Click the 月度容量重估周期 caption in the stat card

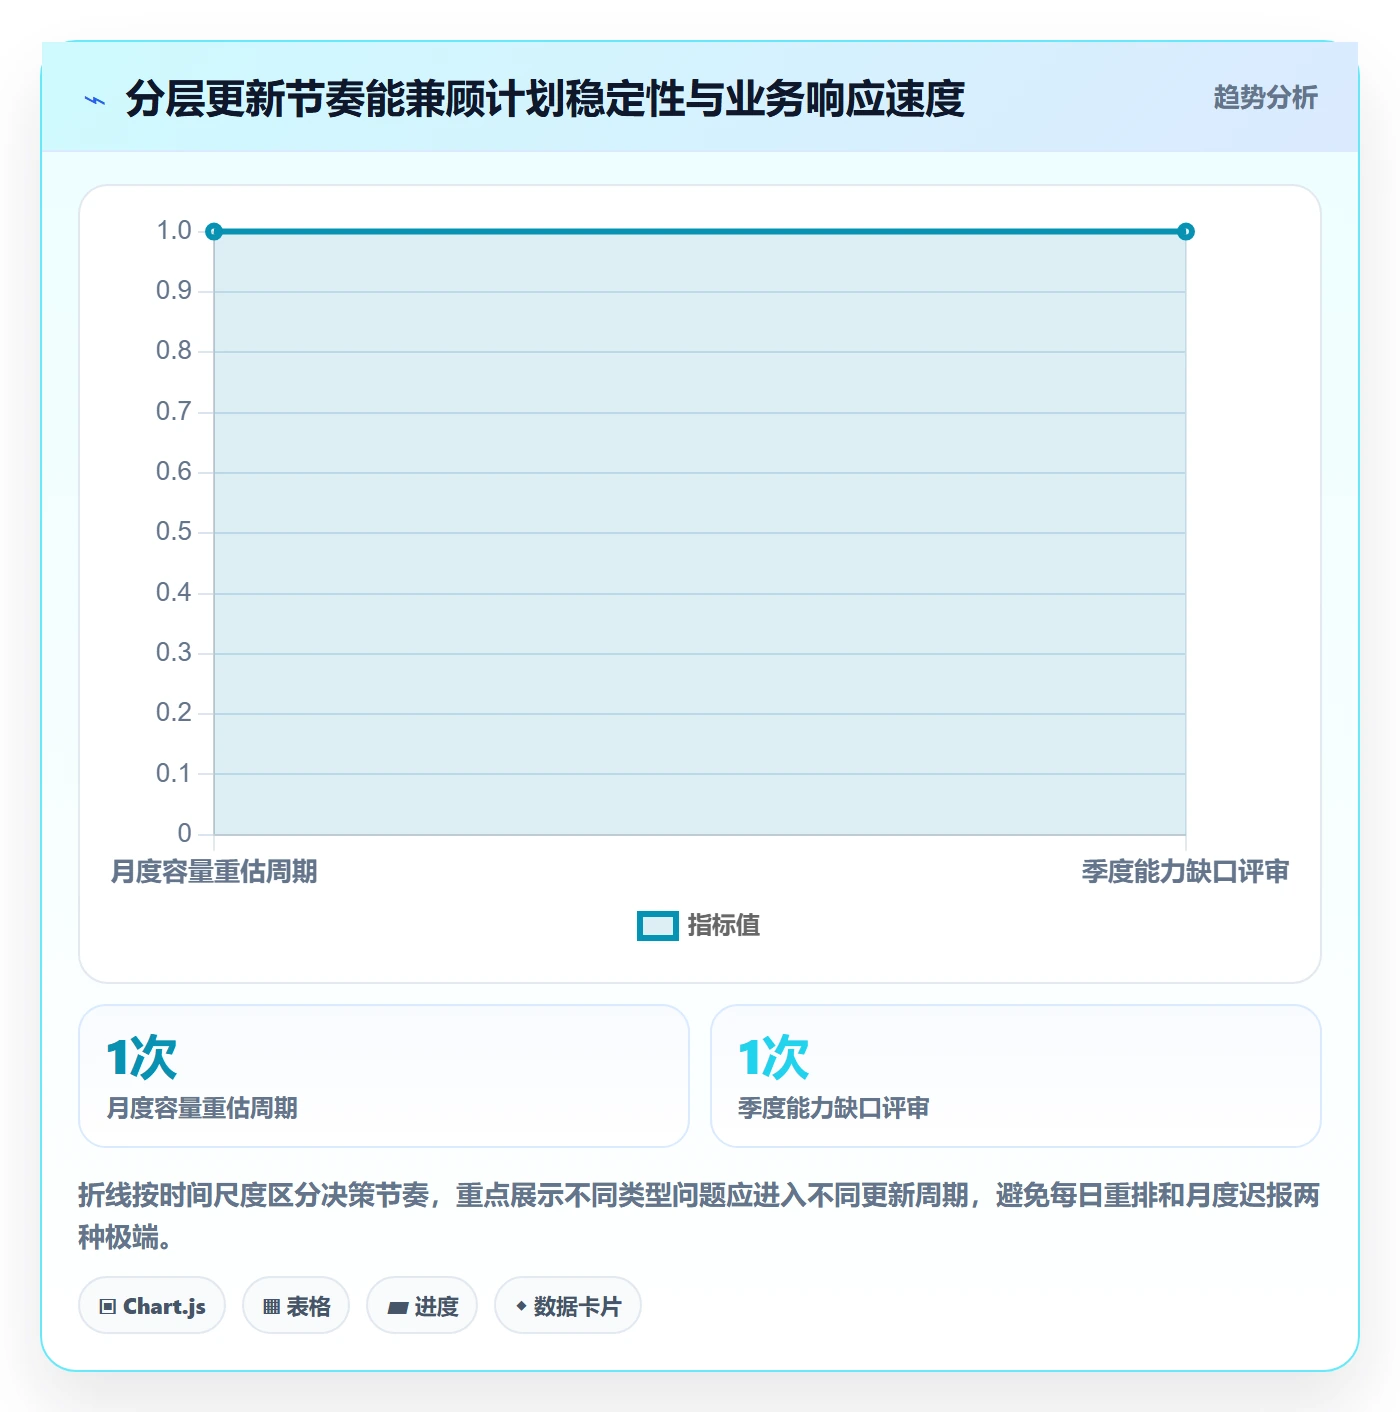[x=202, y=1108]
